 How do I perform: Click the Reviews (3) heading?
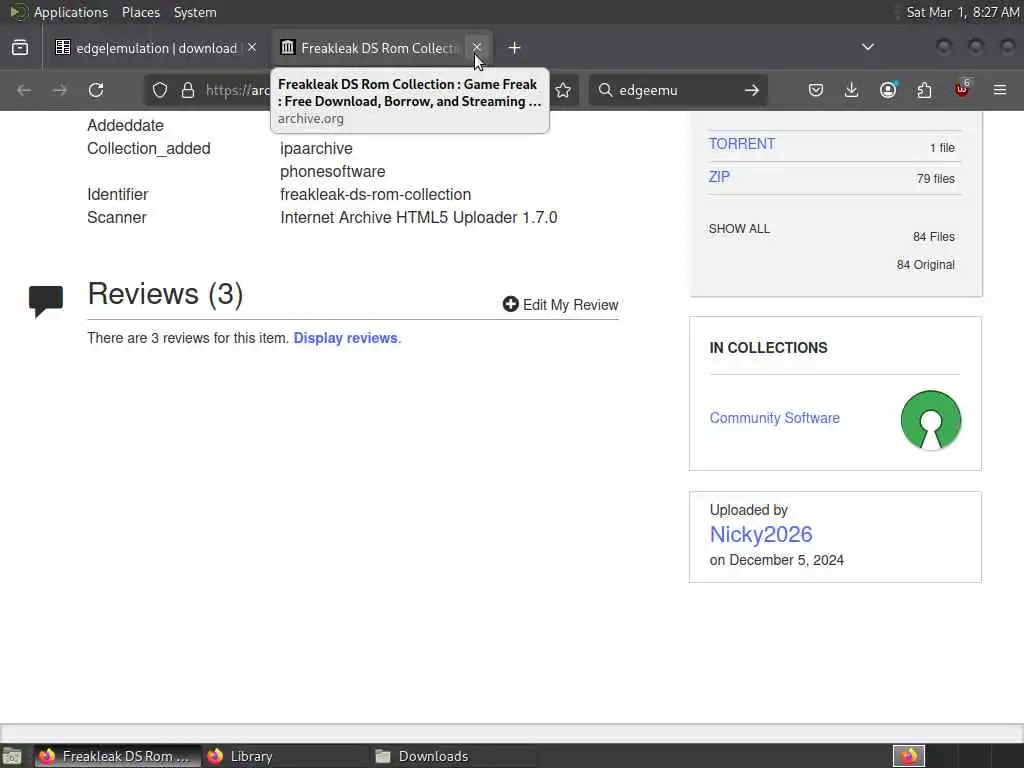(165, 294)
